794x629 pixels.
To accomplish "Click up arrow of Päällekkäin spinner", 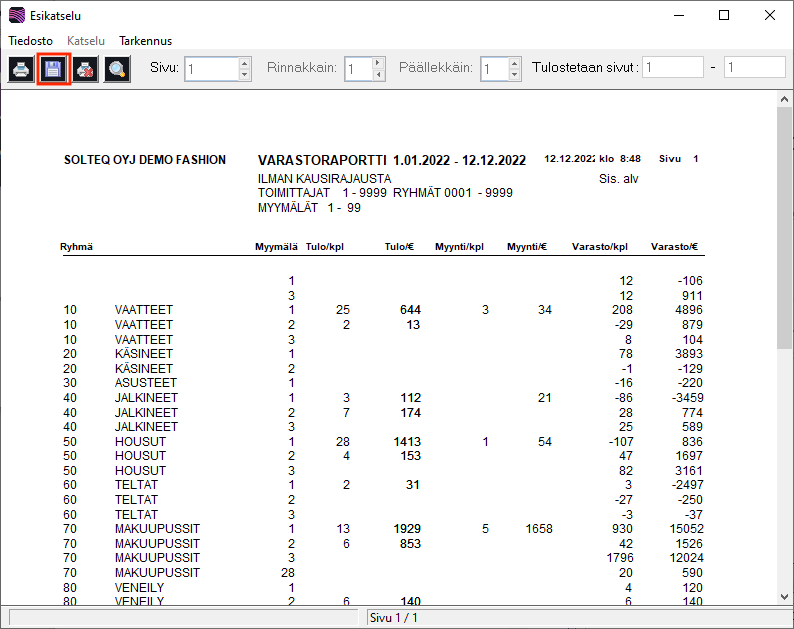I will (514, 63).
